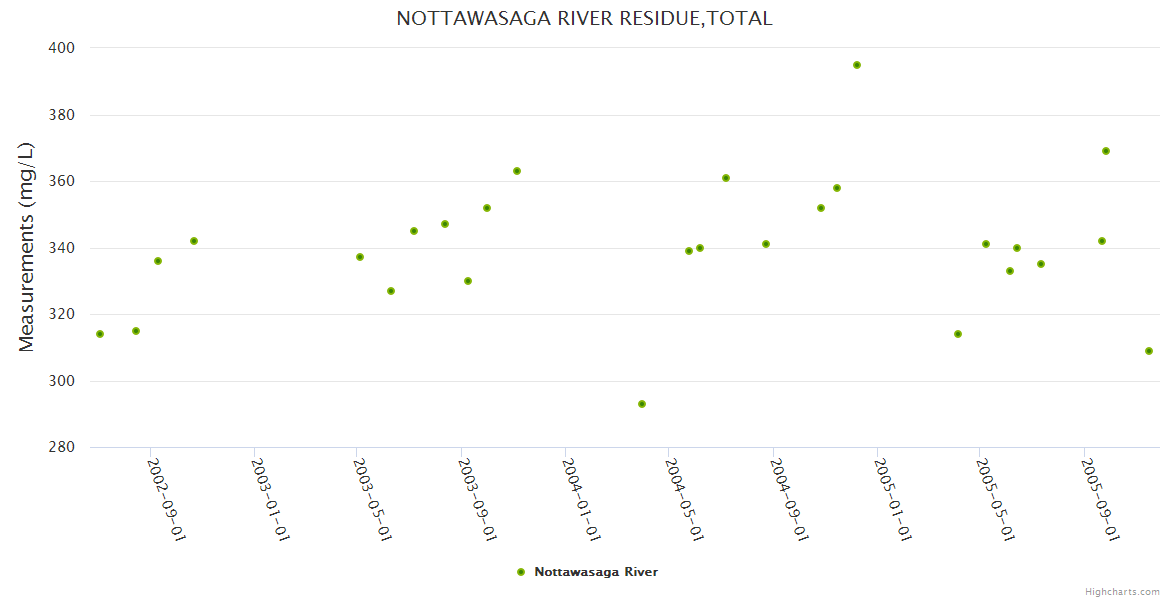1170x600 pixels.
Task: Click the Measurements (mg/L) axis title
Action: click(27, 247)
